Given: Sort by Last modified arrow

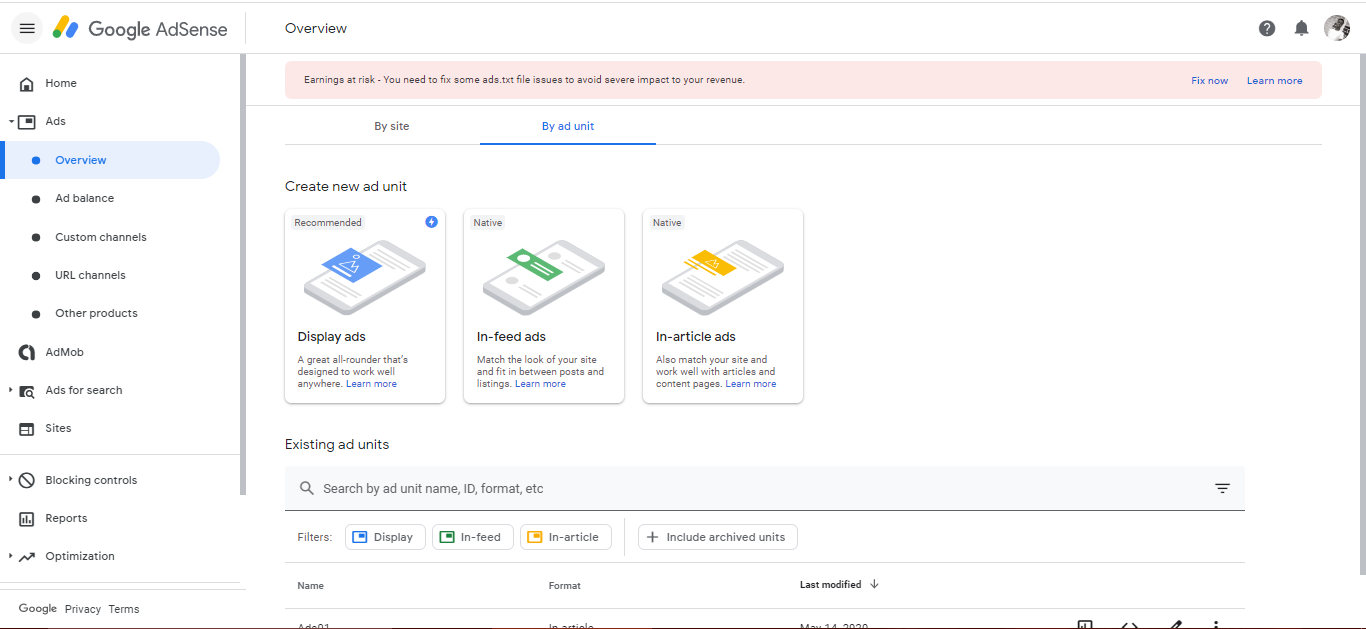Looking at the screenshot, I should [x=874, y=584].
